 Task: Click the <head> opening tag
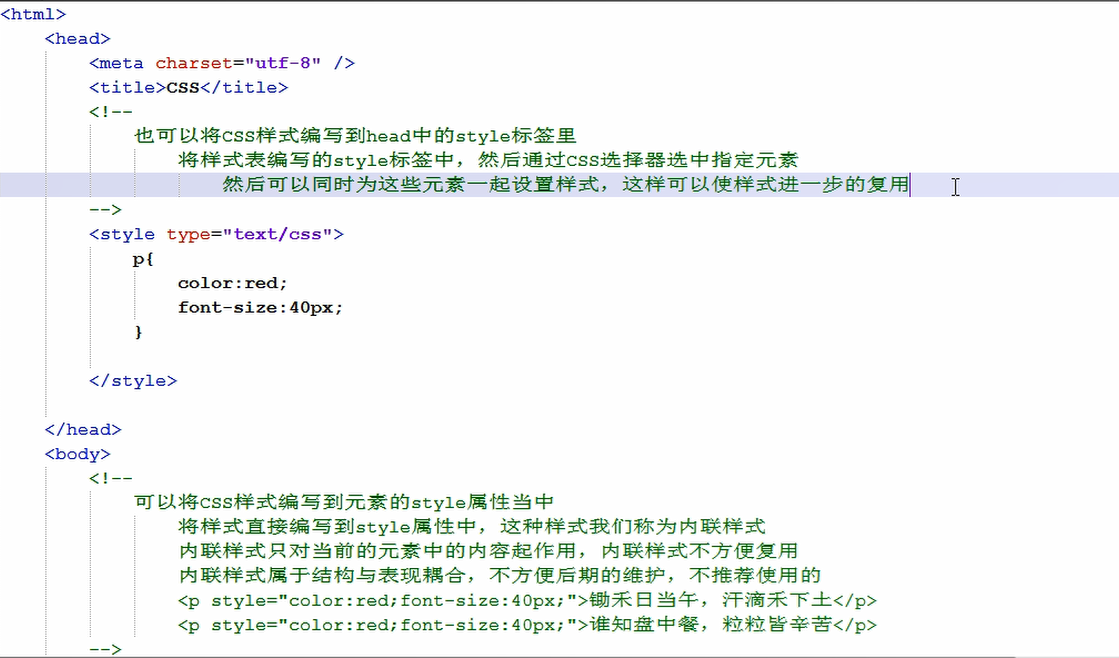77,38
